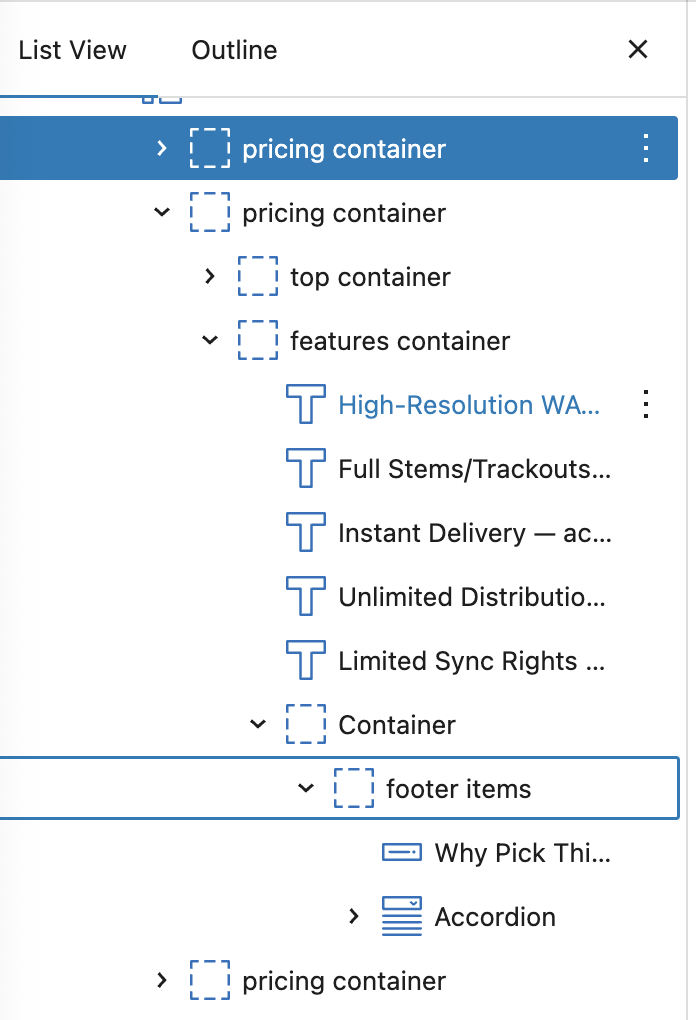Click the text icon next to Full Stems/Trackouts
This screenshot has width=696, height=1020.
[x=306, y=469]
